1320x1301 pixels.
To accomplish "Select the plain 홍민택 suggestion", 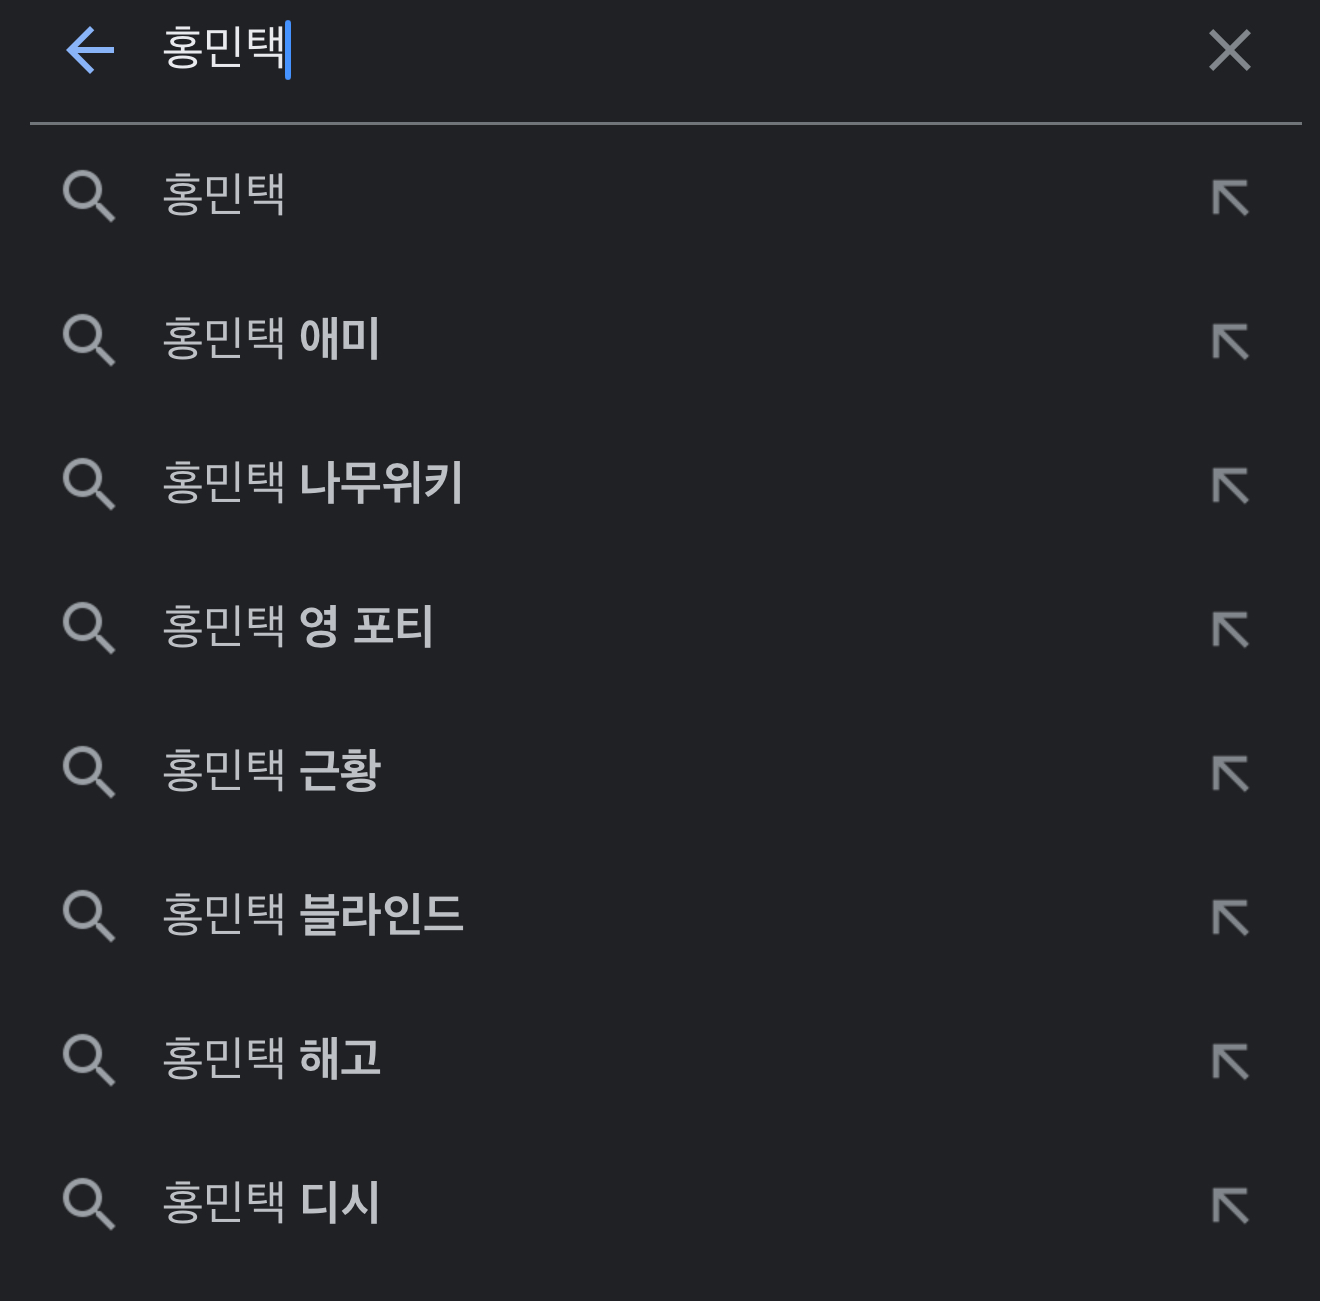I will point(224,195).
